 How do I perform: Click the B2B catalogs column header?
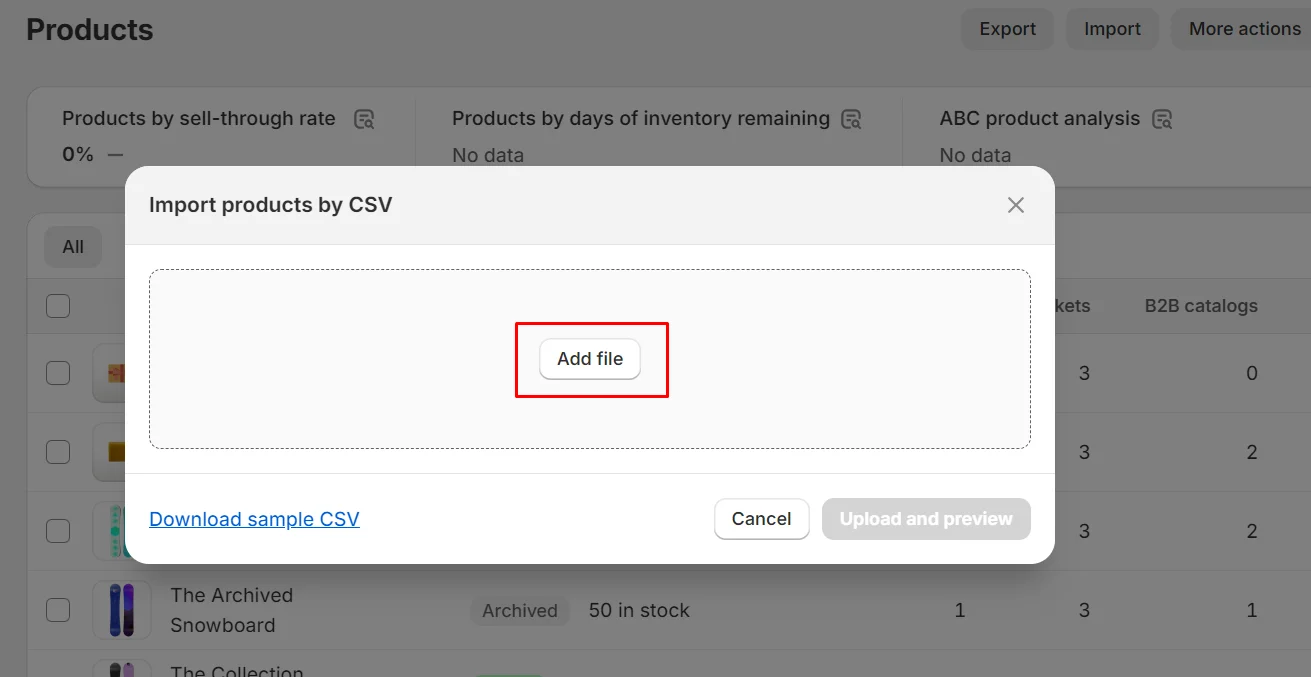tap(1200, 306)
